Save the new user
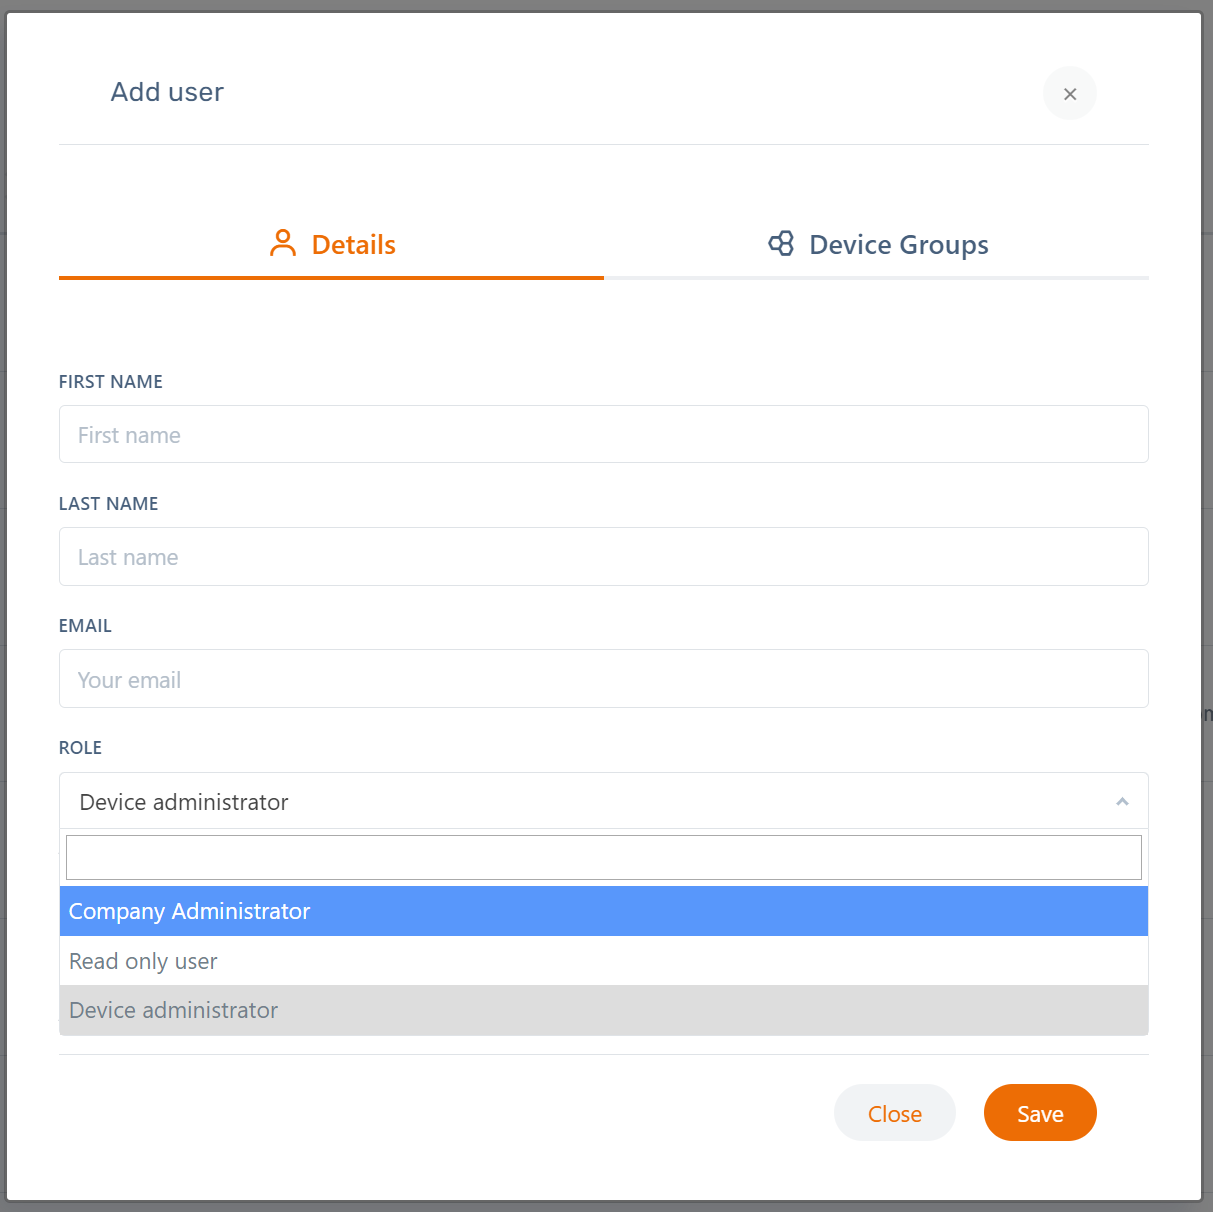The height and width of the screenshot is (1212, 1213). pyautogui.click(x=1039, y=1113)
